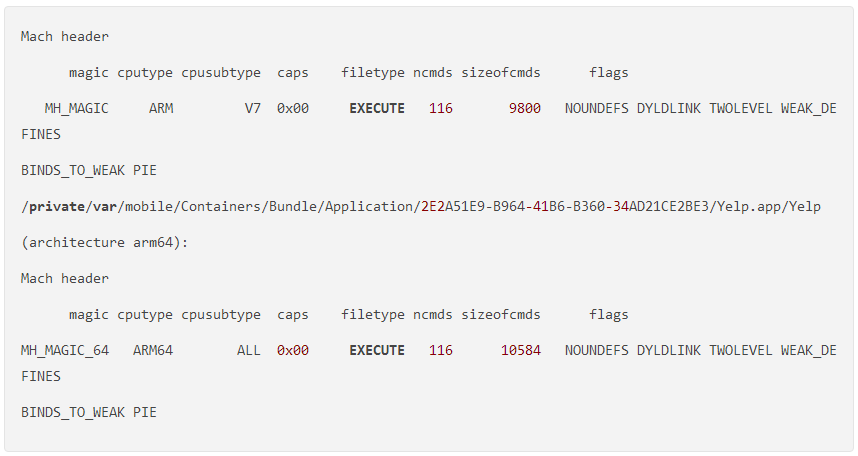Click the ALL cpusubtype value

pyautogui.click(x=249, y=350)
